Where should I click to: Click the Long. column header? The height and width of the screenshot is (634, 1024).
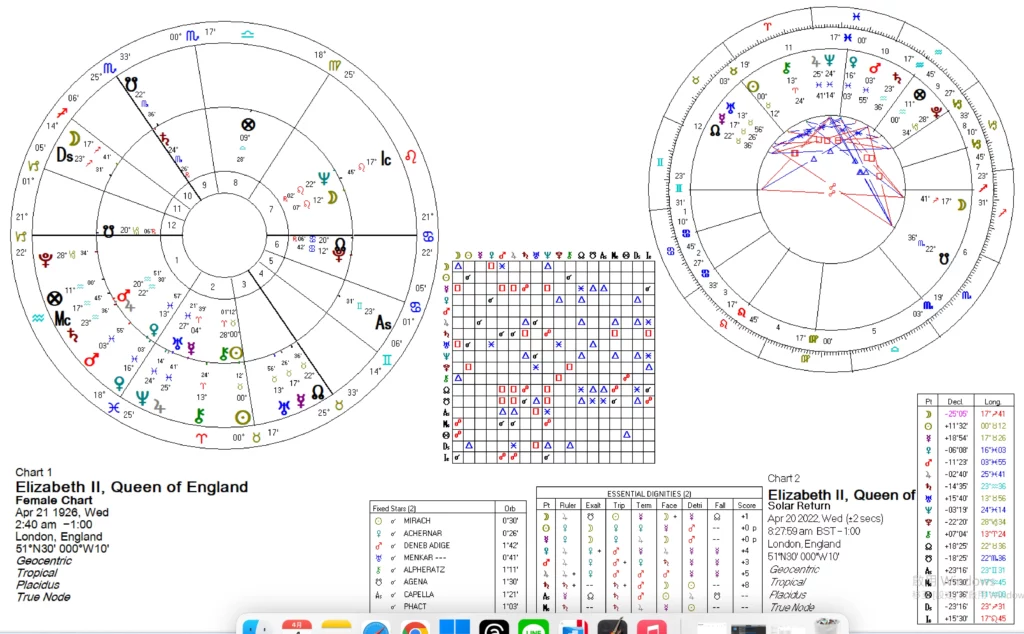pos(992,399)
